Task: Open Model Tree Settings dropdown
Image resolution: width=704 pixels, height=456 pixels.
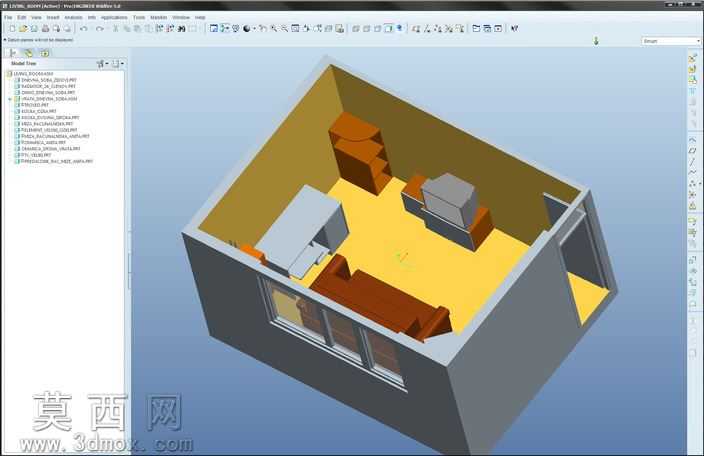Action: 118,64
